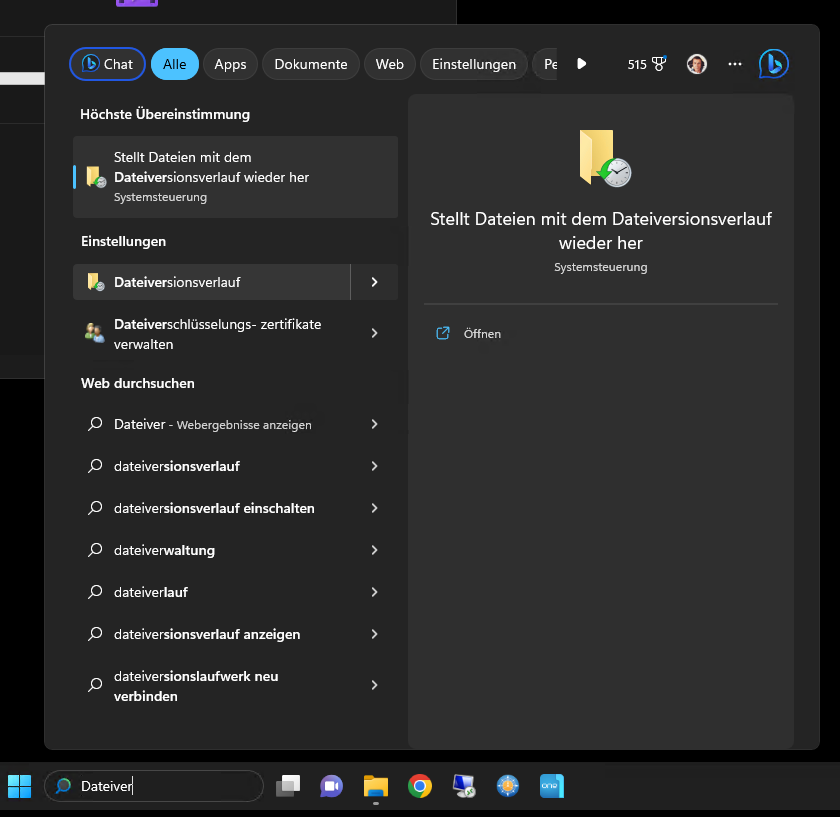
Task: Expand 'dateiversionsverlauf einschalten' suggestion arrow
Action: pyautogui.click(x=374, y=508)
